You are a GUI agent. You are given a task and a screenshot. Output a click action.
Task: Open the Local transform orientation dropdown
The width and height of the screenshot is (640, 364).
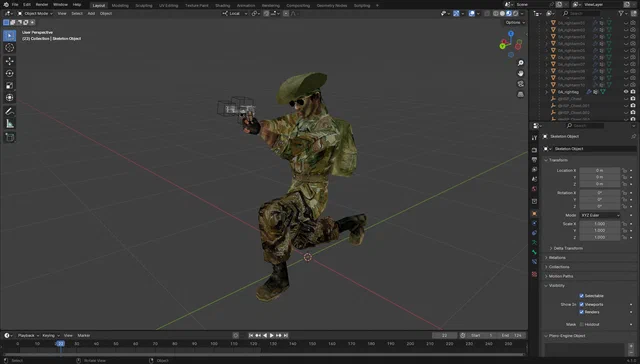pos(235,13)
